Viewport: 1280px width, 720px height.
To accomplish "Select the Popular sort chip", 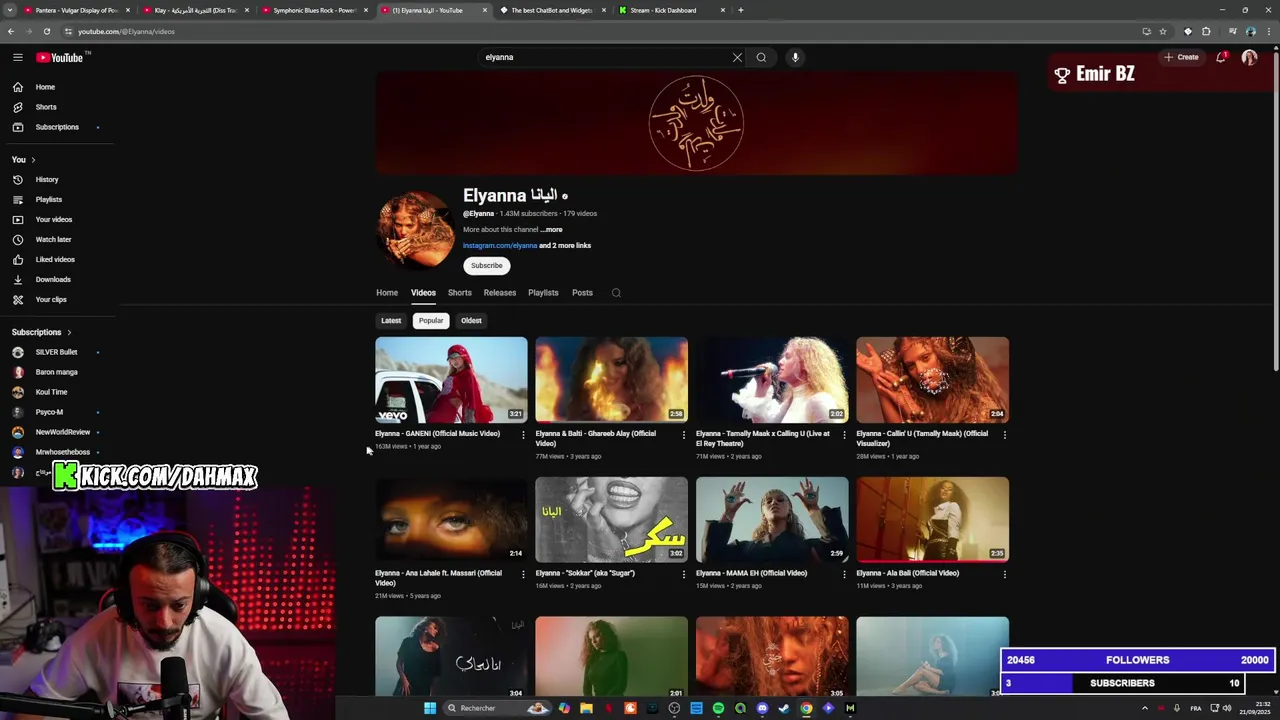I will point(431,321).
